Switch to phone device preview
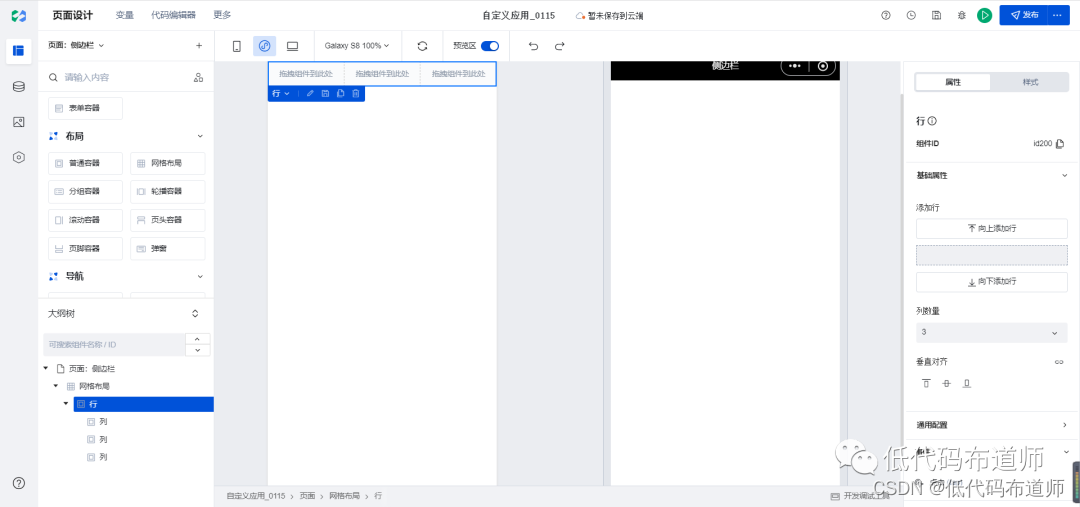The image size is (1080, 507). [236, 46]
